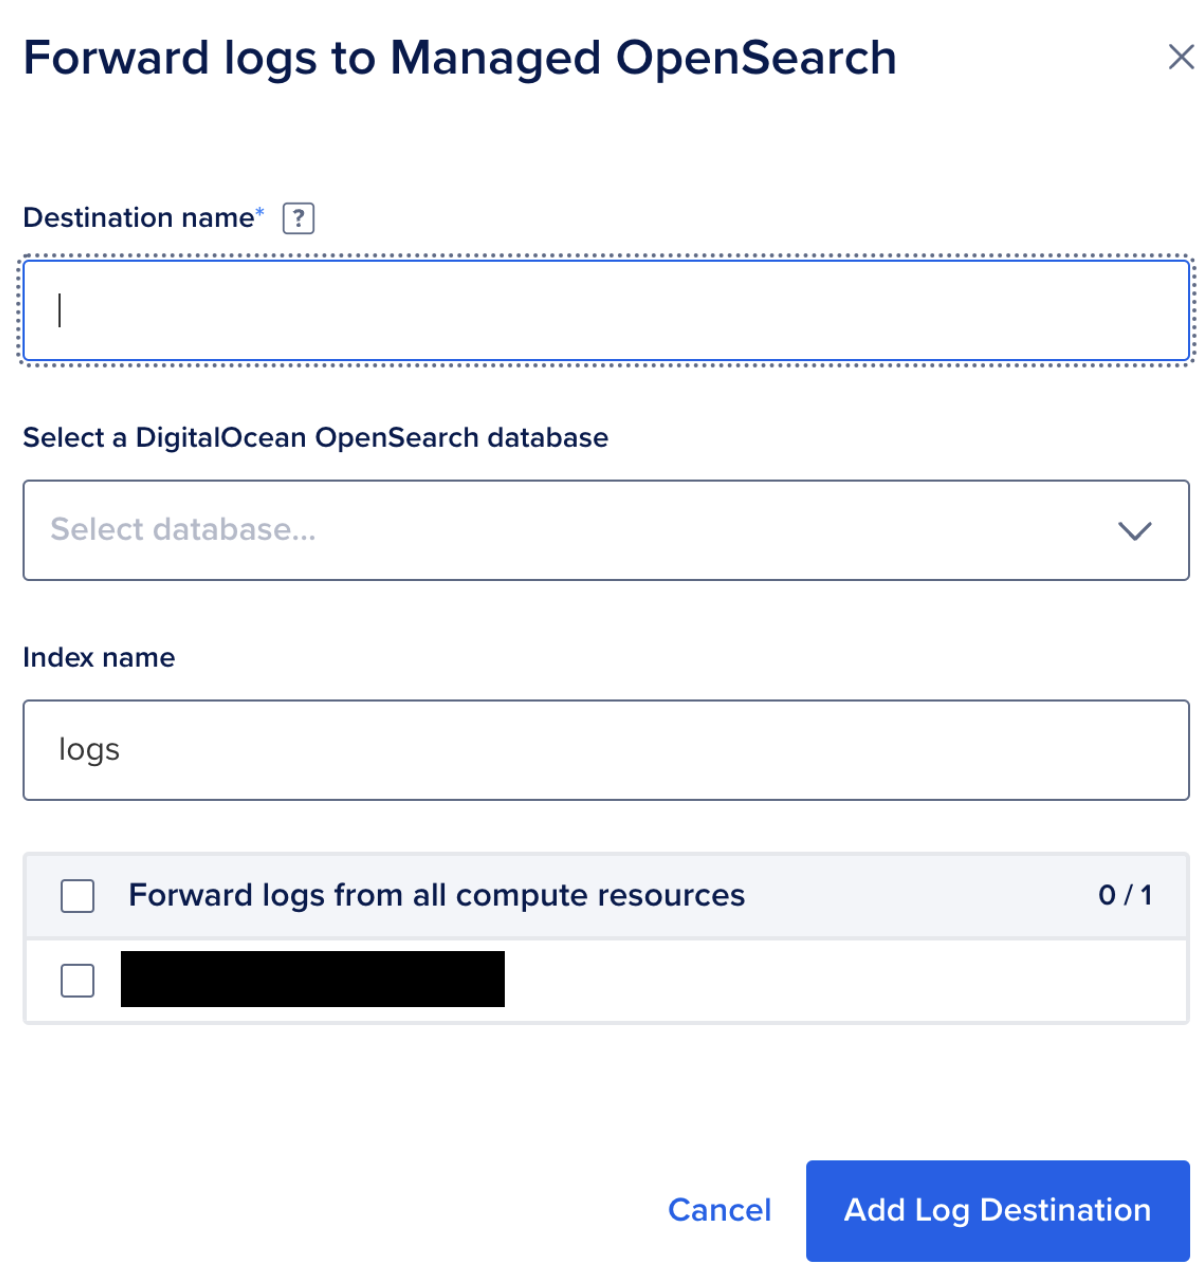Select the redacted resource name entry

313,979
